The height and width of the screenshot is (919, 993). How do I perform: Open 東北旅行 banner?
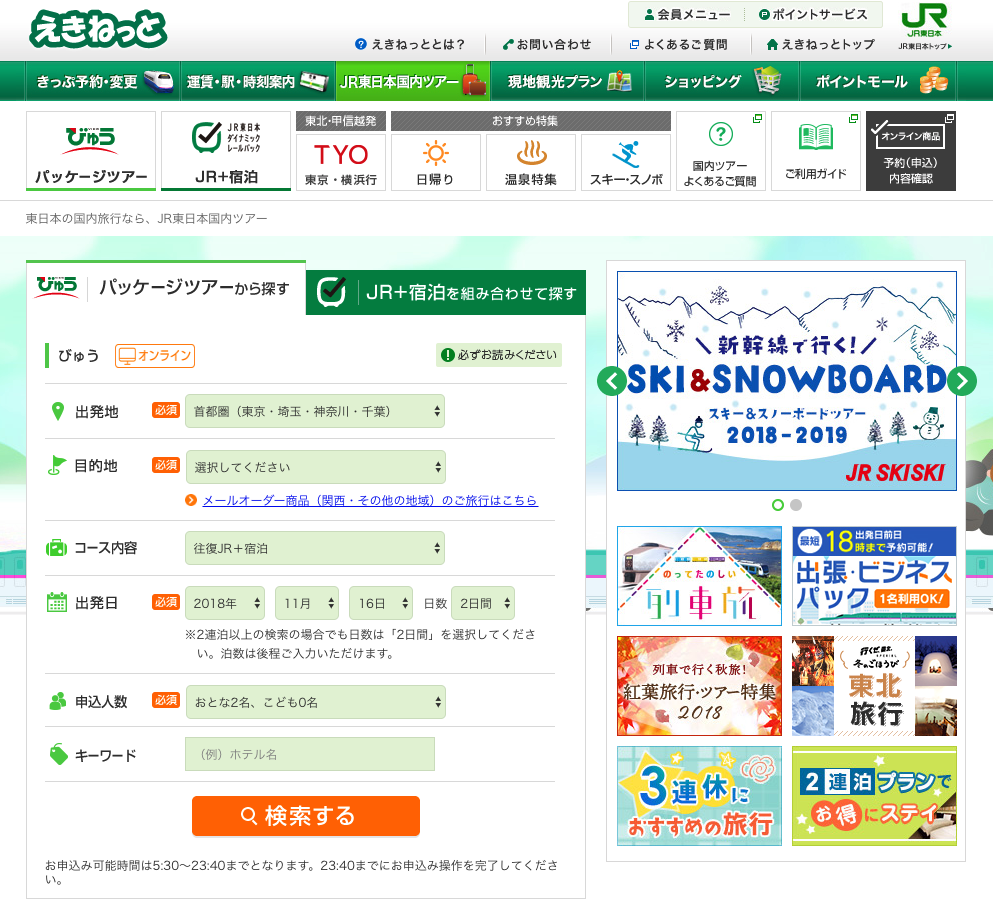tap(874, 686)
